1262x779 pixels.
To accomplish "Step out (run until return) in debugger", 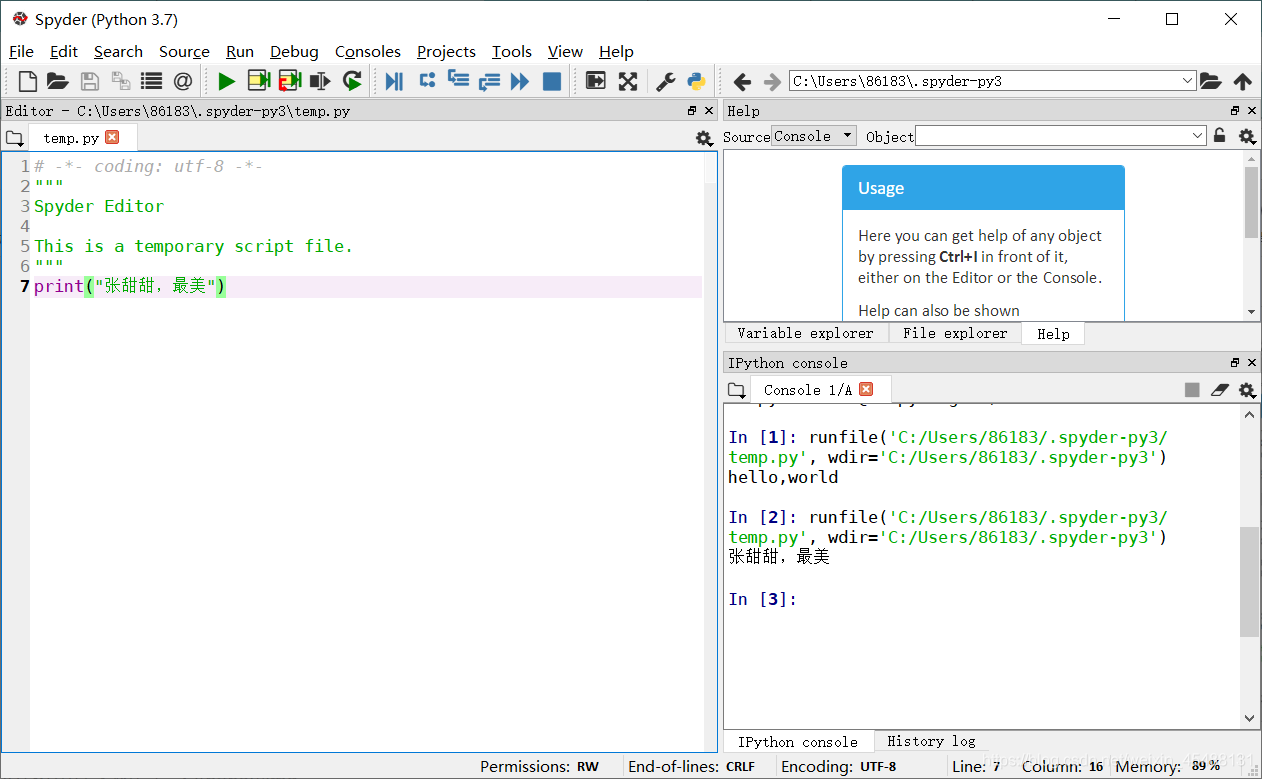I will pyautogui.click(x=489, y=81).
